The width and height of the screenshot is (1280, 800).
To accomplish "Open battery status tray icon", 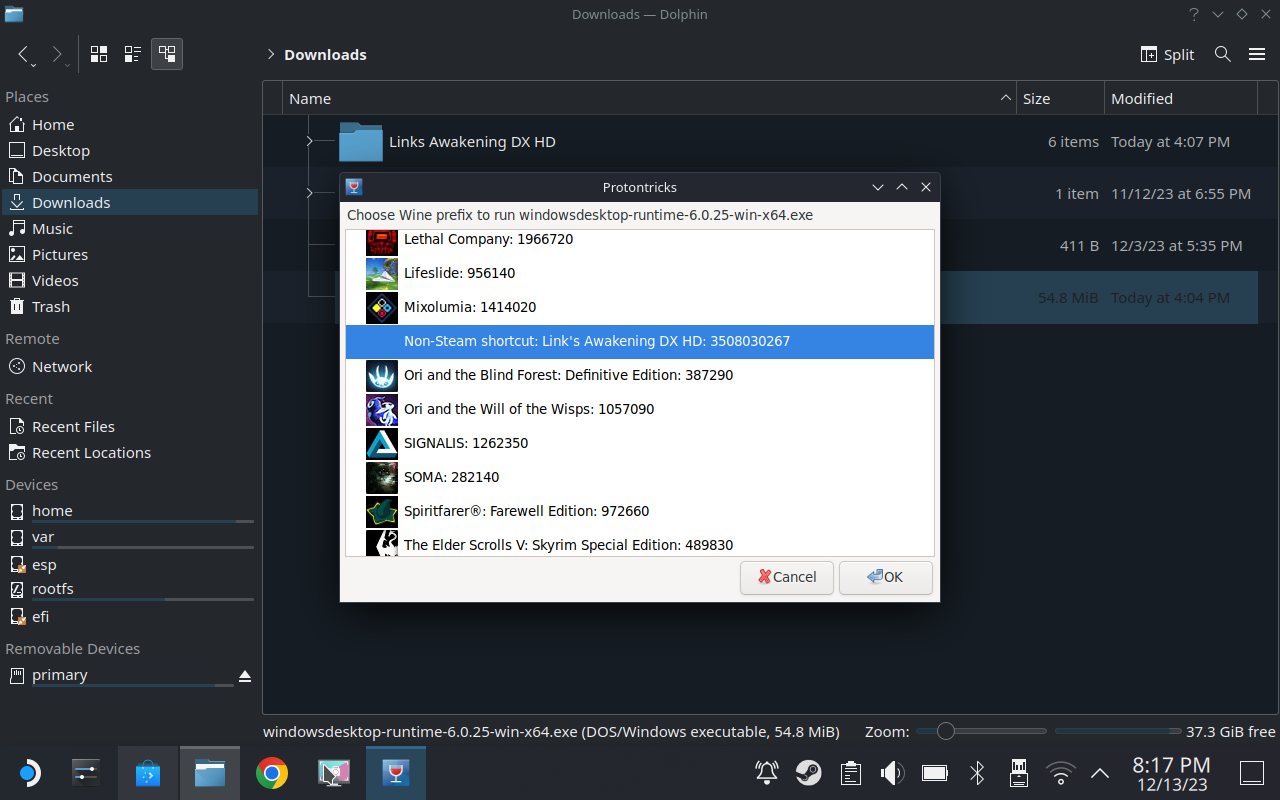I will pyautogui.click(x=935, y=773).
